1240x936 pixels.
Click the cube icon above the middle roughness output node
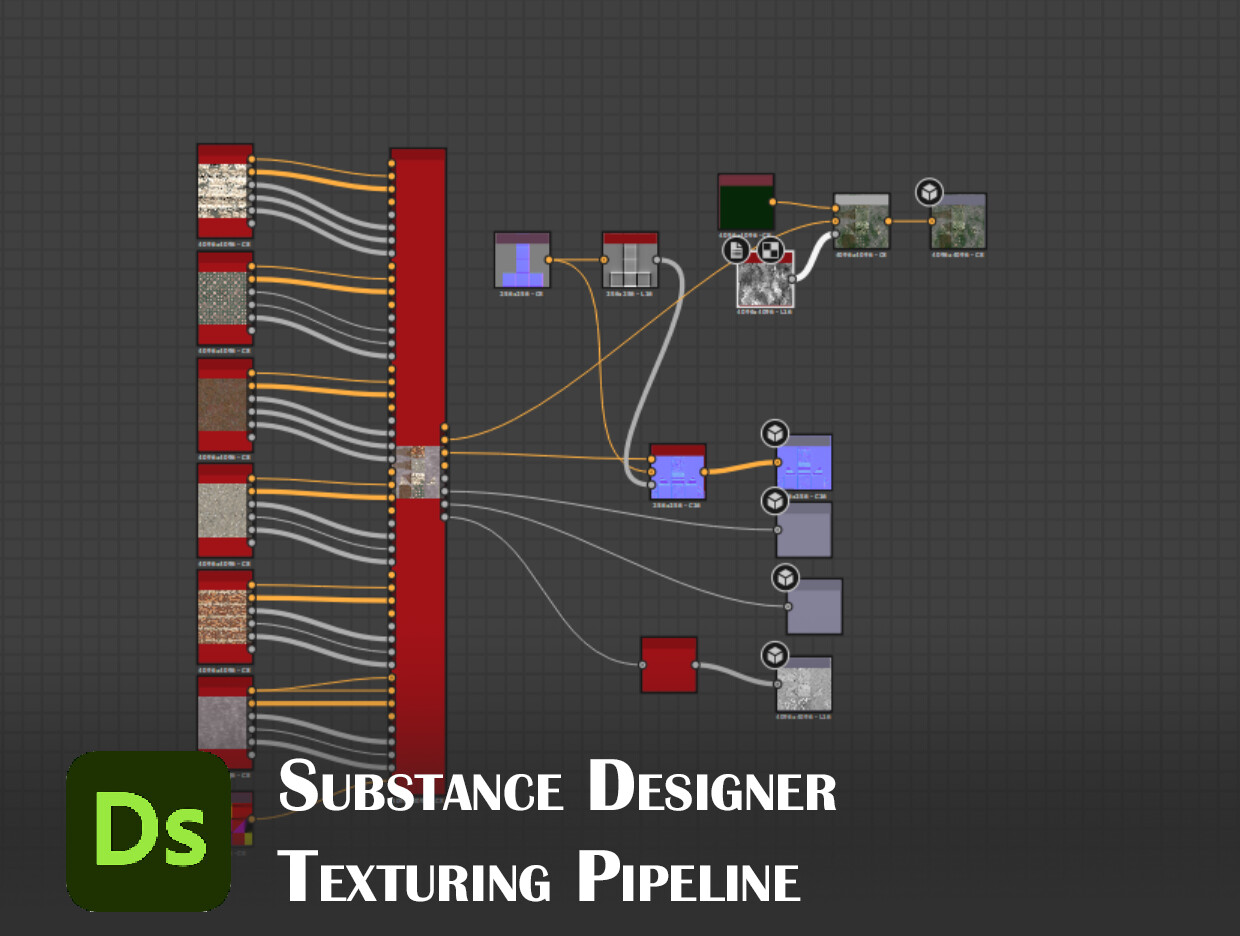[x=786, y=578]
